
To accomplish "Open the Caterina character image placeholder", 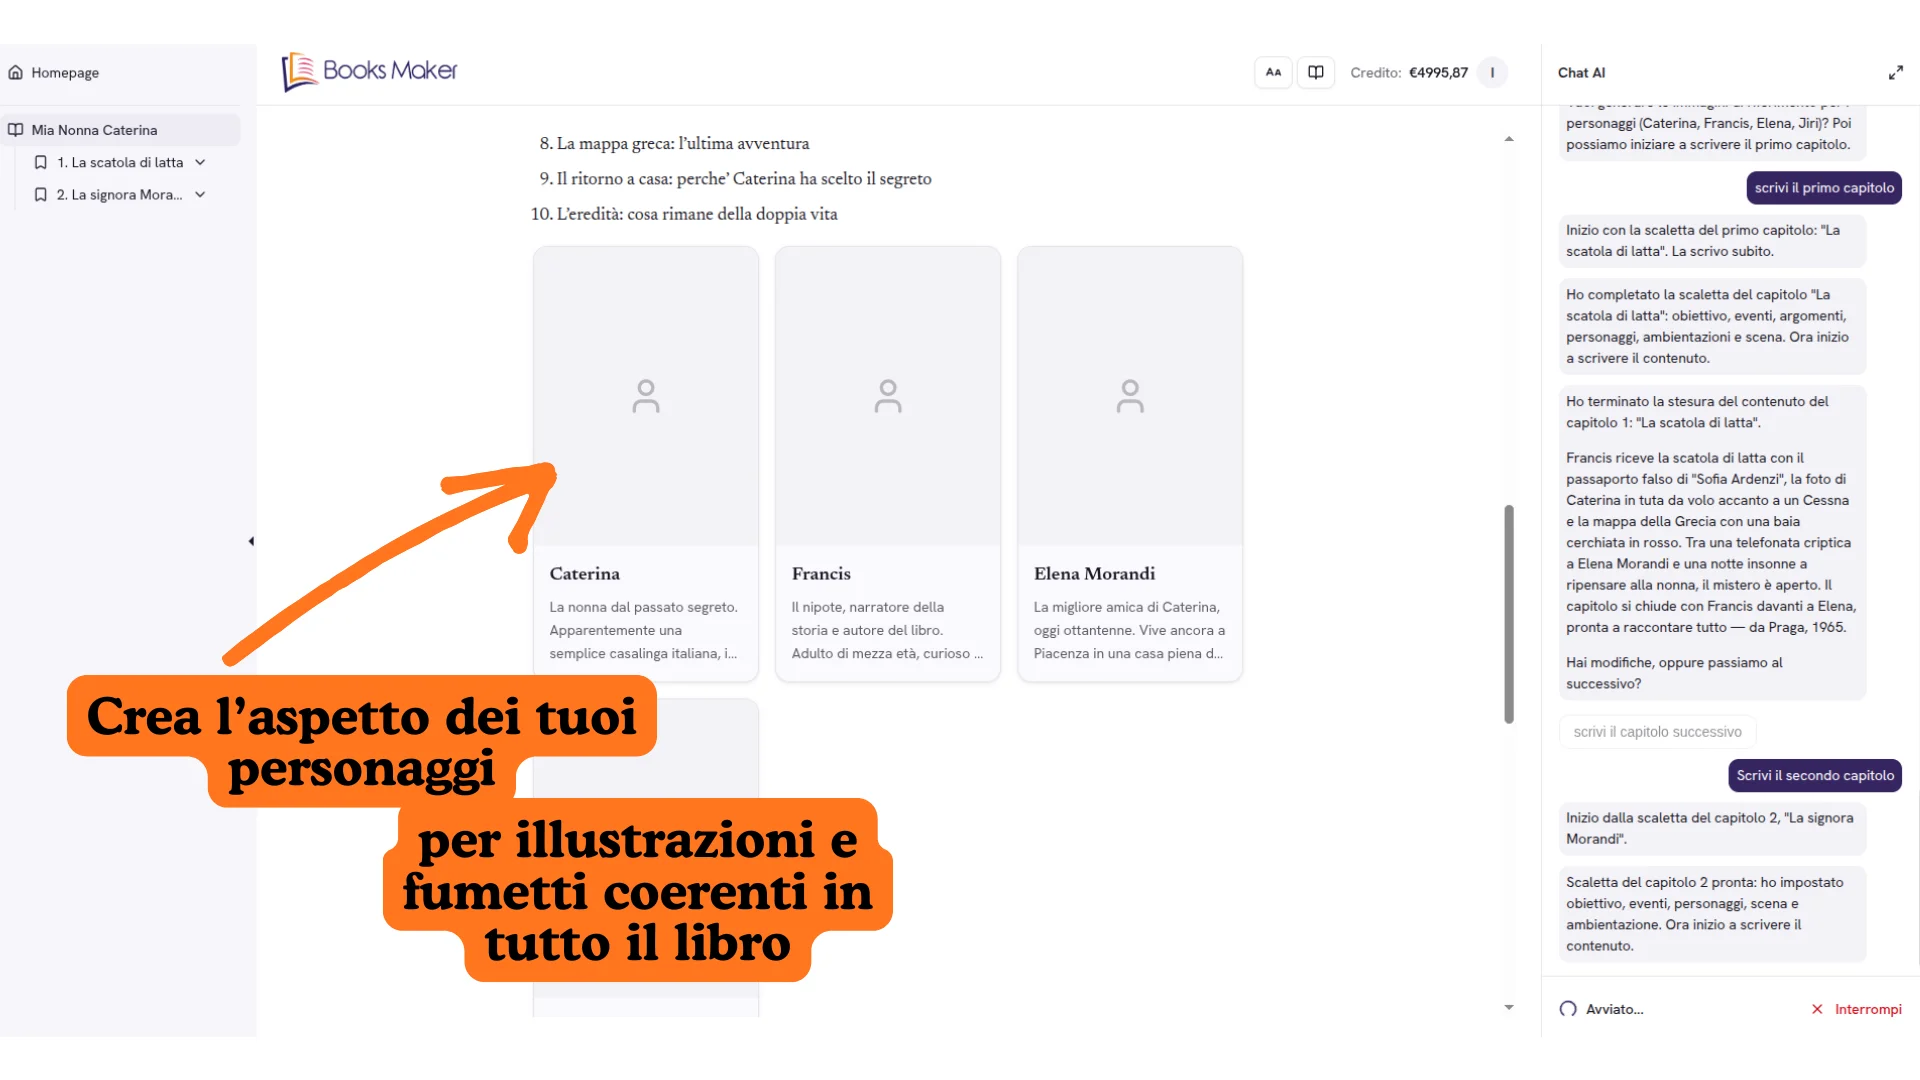I will point(646,396).
